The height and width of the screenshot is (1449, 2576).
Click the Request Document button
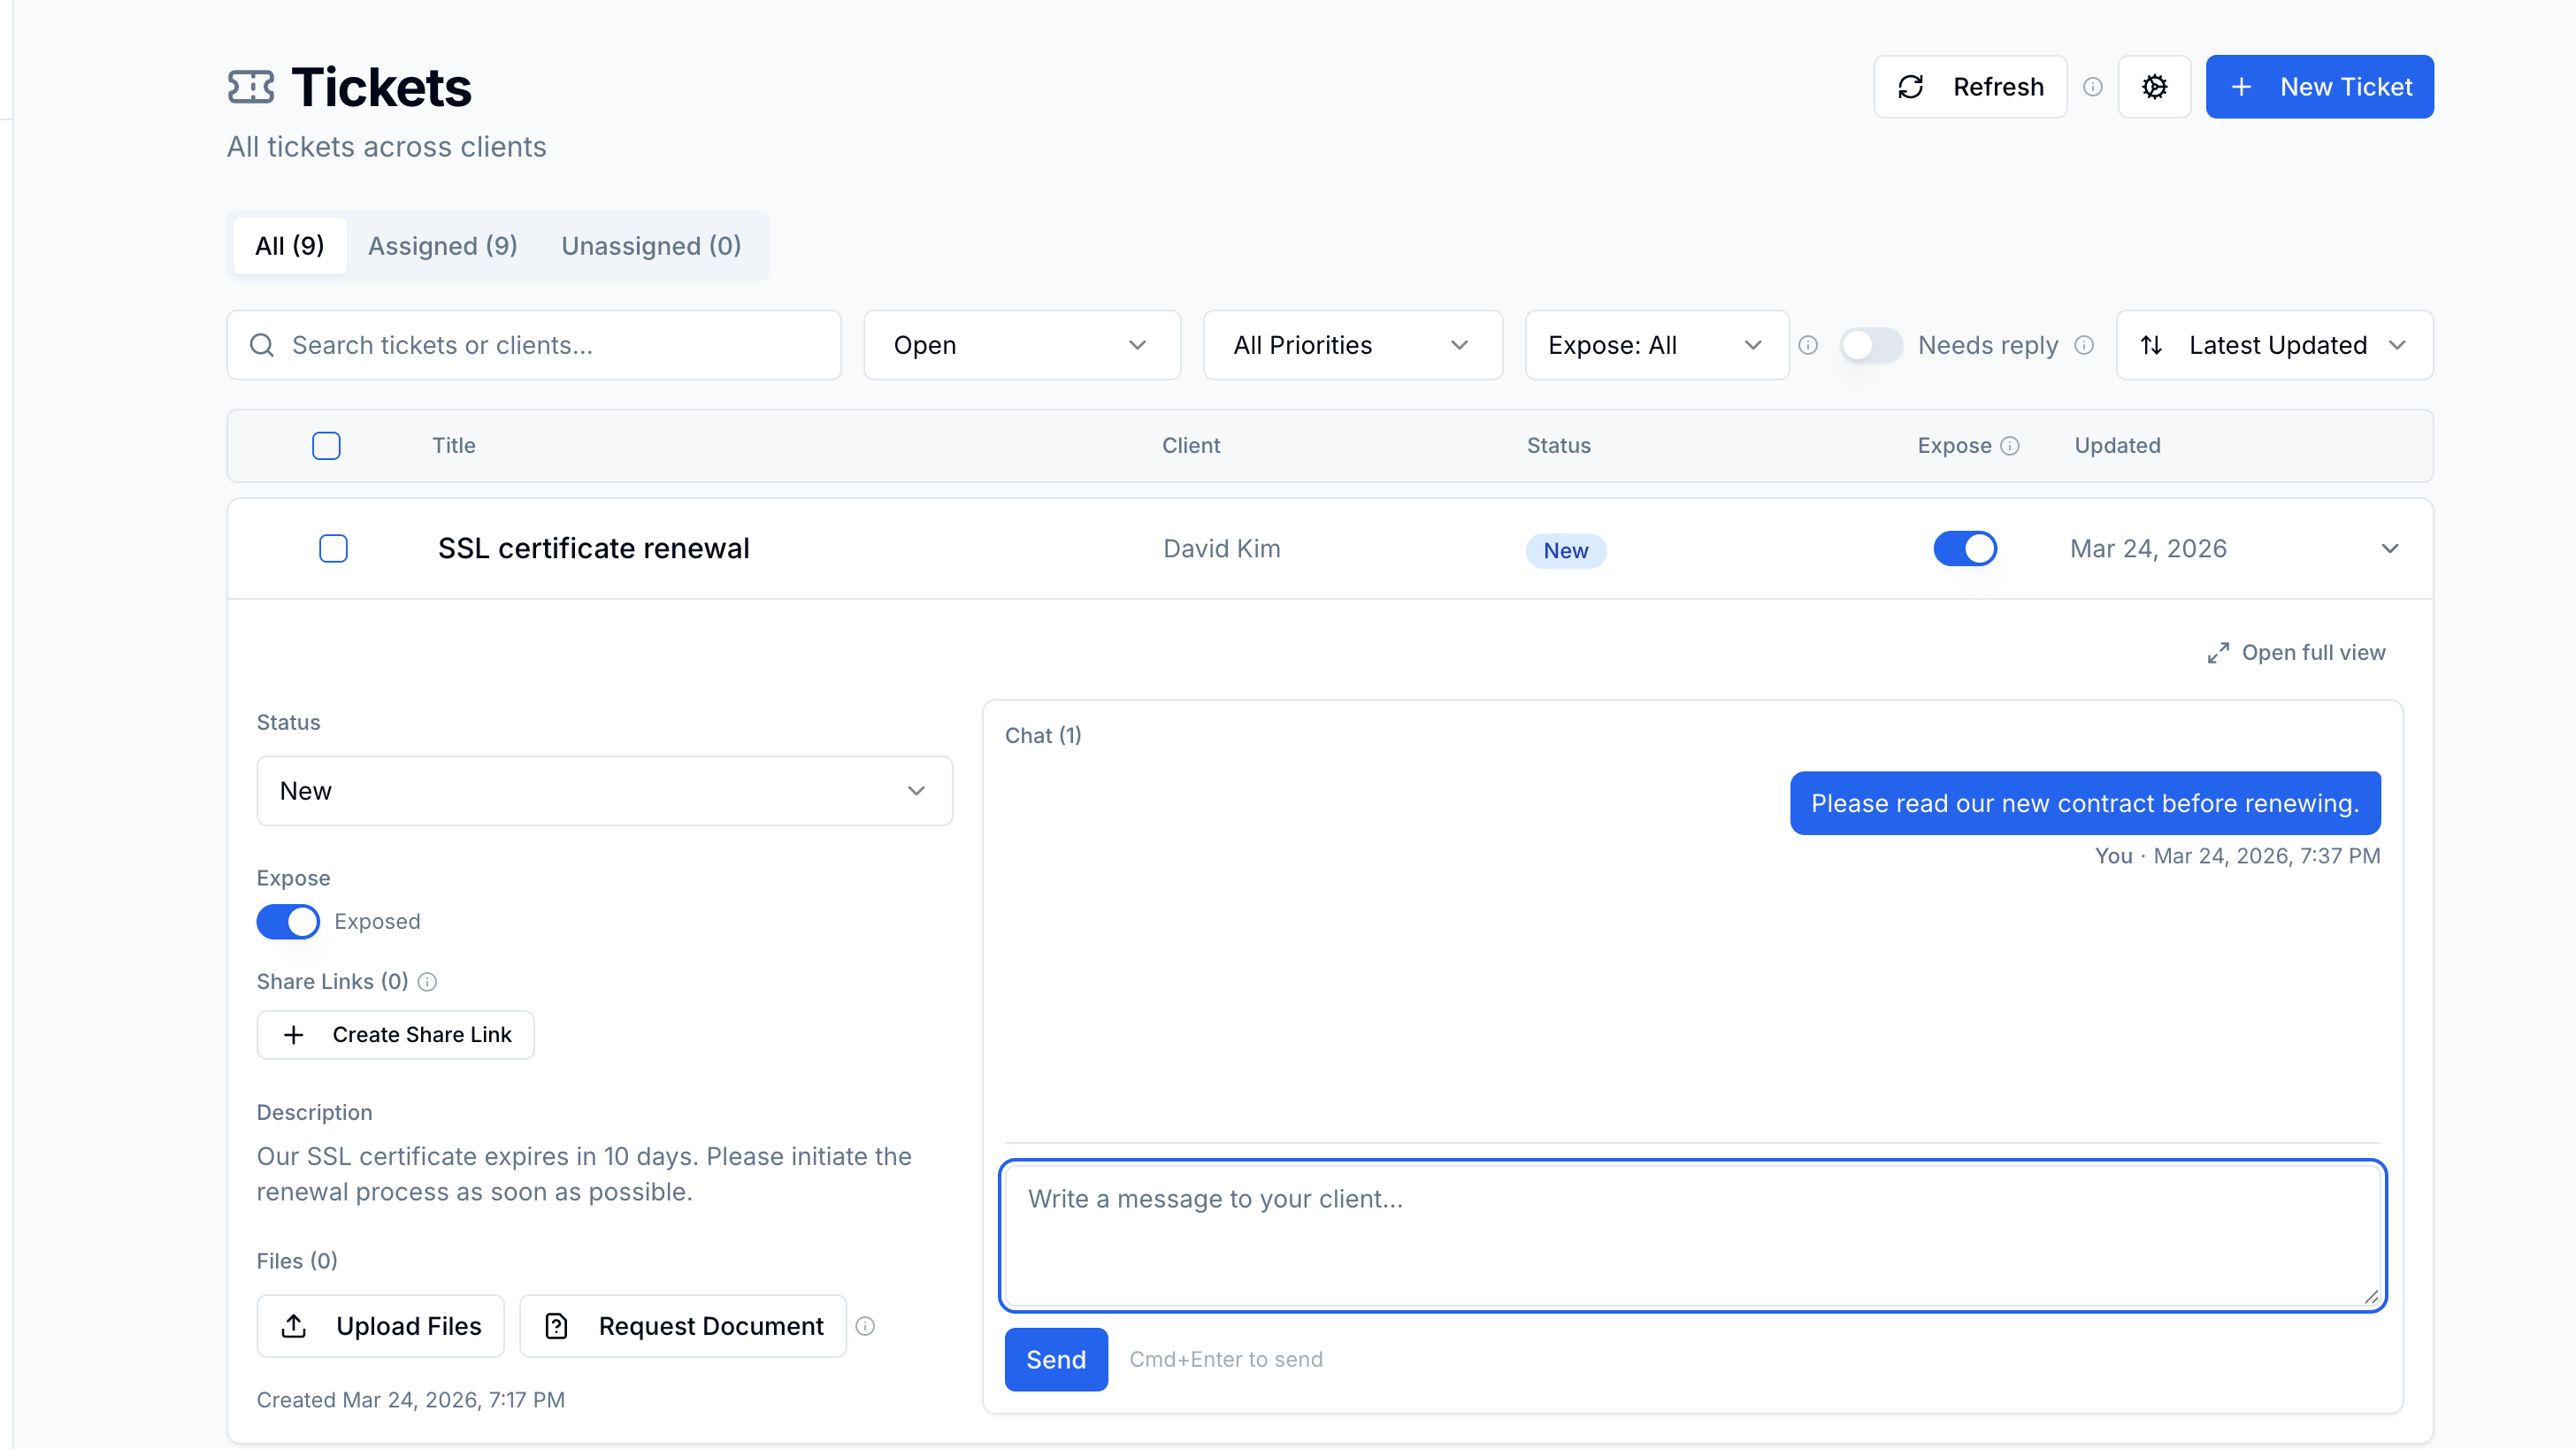(x=683, y=1326)
